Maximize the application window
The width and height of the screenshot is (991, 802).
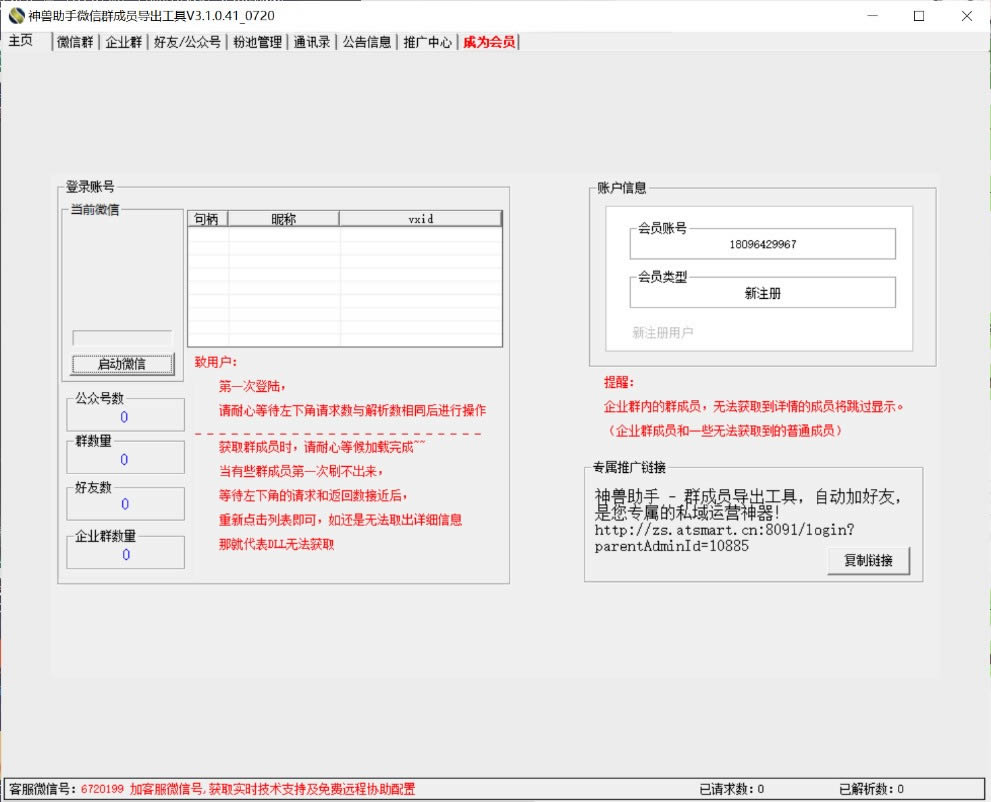918,16
